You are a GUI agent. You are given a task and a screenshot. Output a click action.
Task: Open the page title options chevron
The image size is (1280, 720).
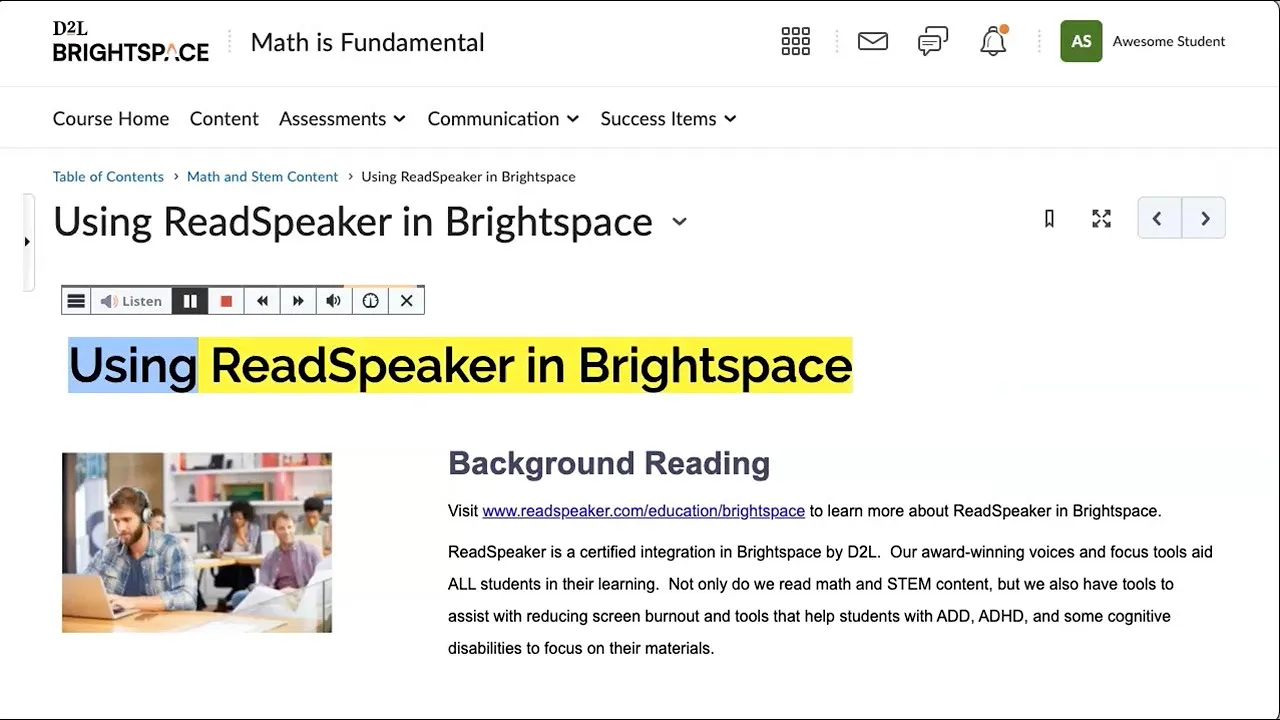click(679, 221)
